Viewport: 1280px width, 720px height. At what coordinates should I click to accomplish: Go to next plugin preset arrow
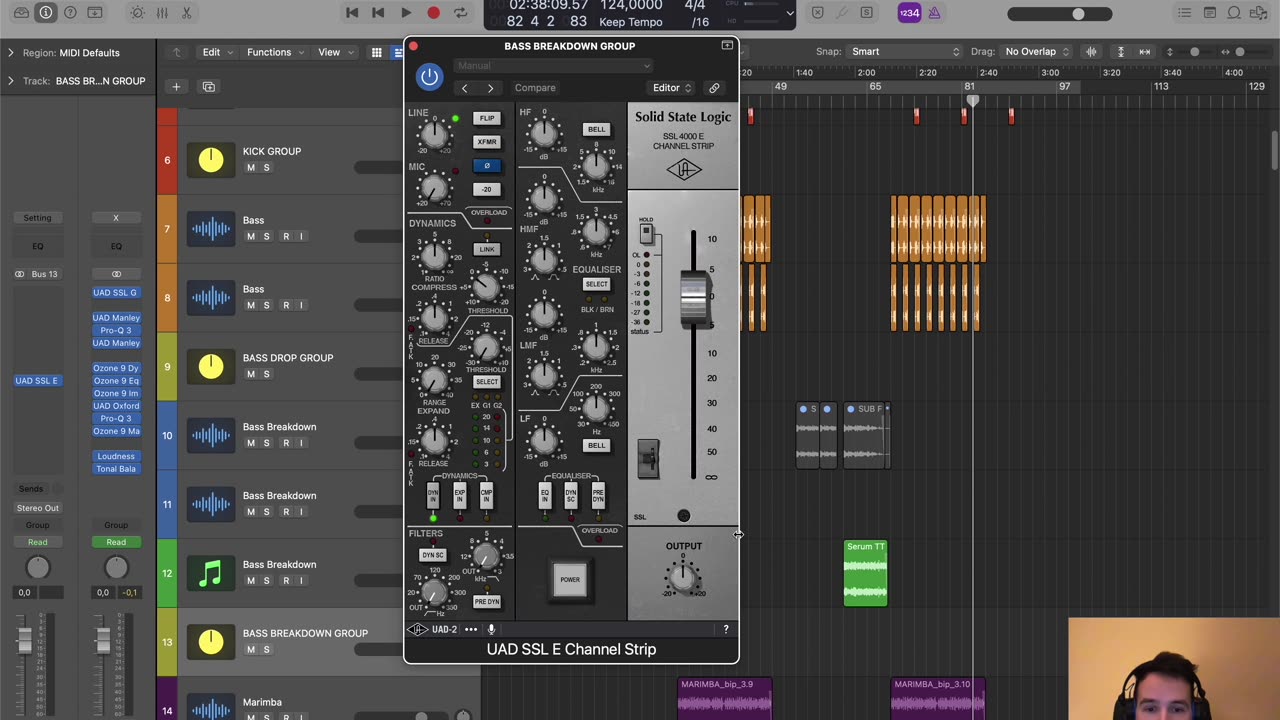(x=490, y=88)
